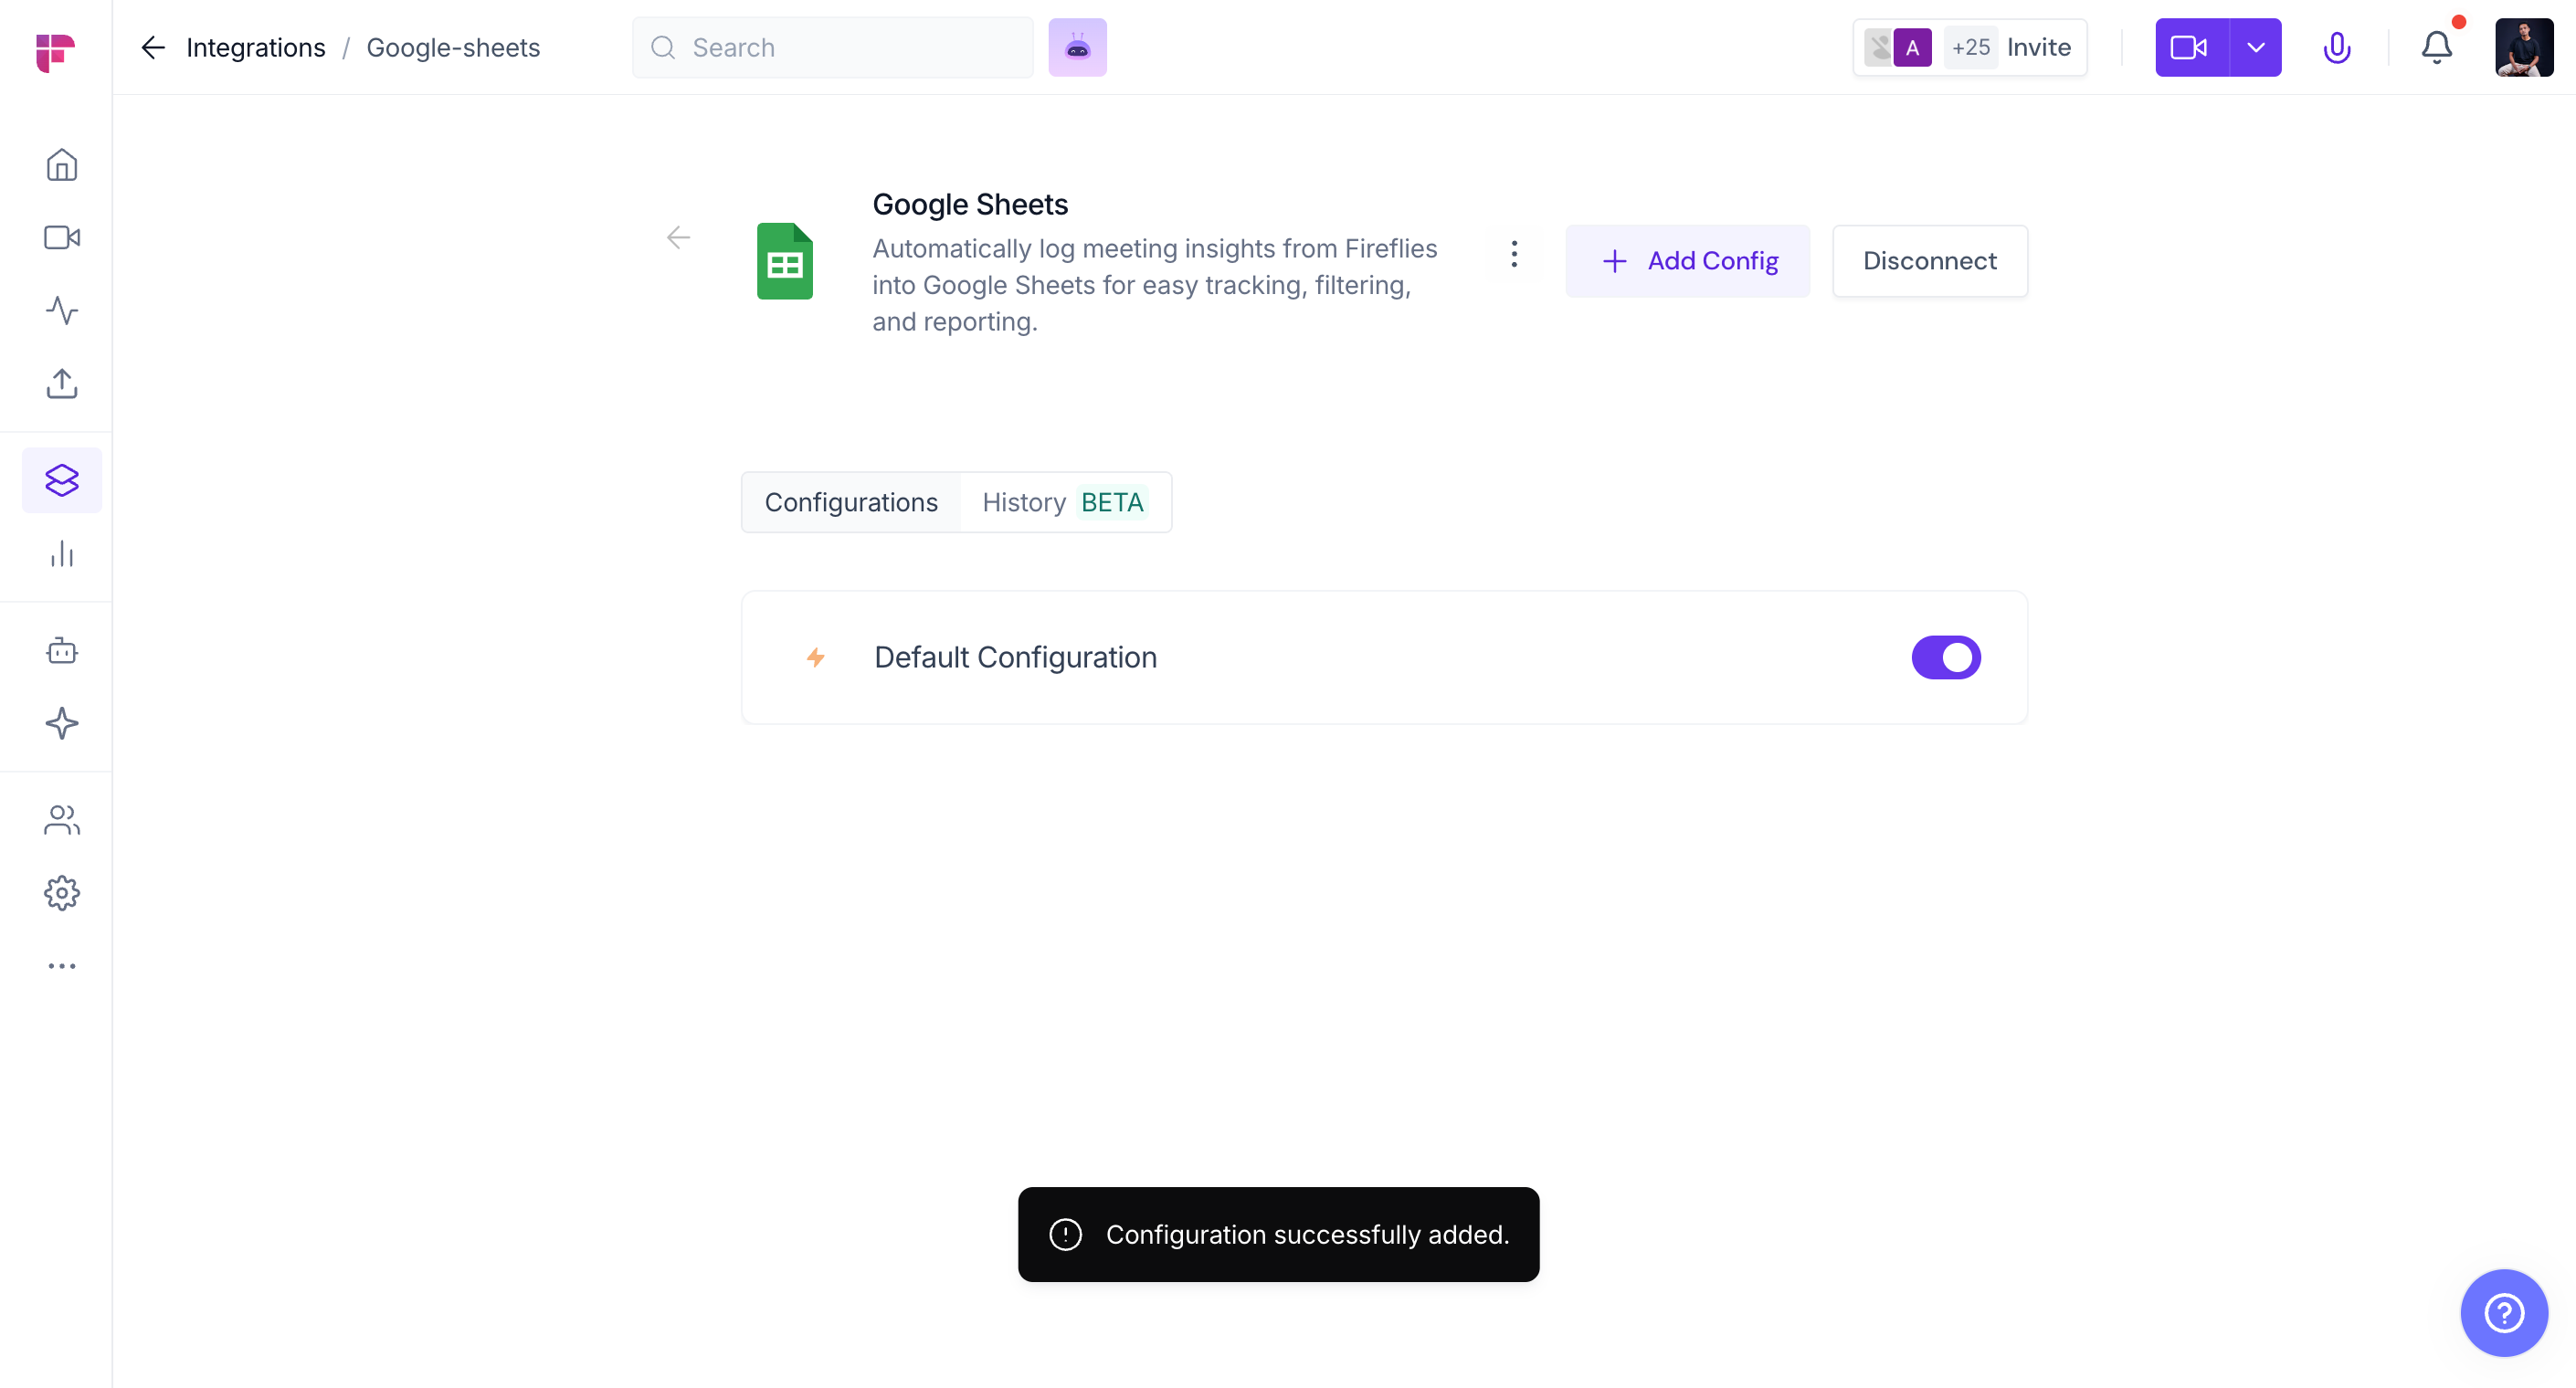
Task: Open the Meetings video camera sidebar icon
Action: point(62,238)
